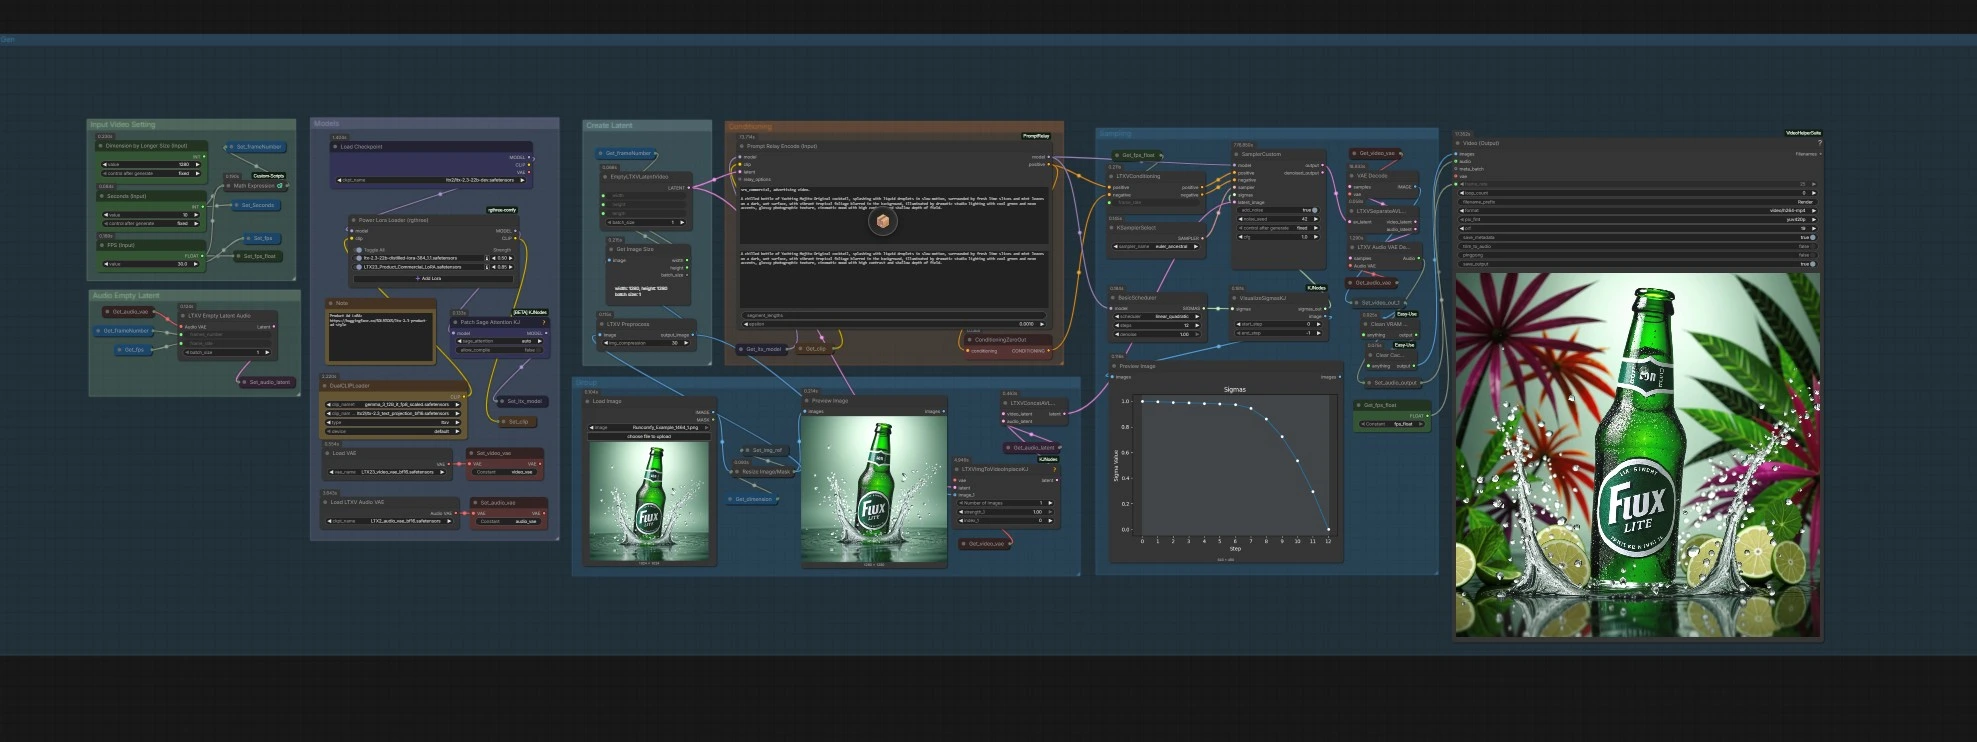Select the Audio Empty Latent group title
Image resolution: width=1977 pixels, height=742 pixels.
pyautogui.click(x=126, y=296)
